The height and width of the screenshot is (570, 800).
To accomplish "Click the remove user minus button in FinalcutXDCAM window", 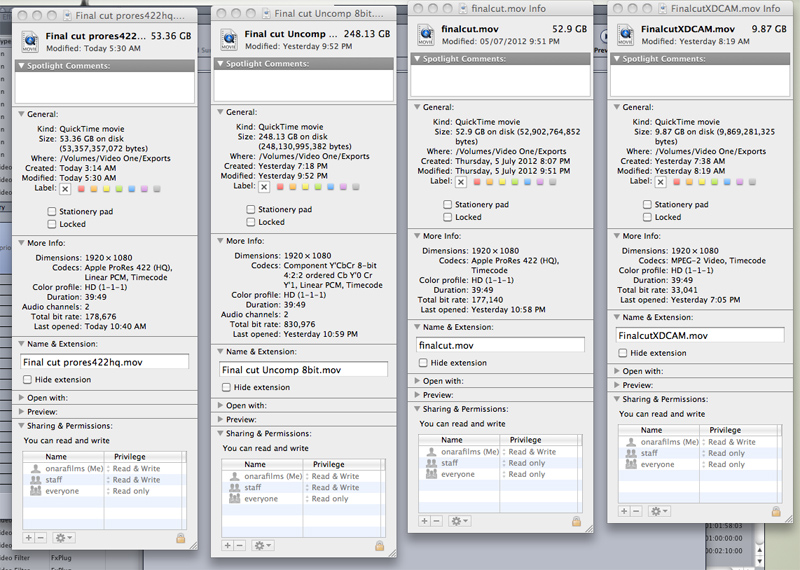I will coord(636,511).
